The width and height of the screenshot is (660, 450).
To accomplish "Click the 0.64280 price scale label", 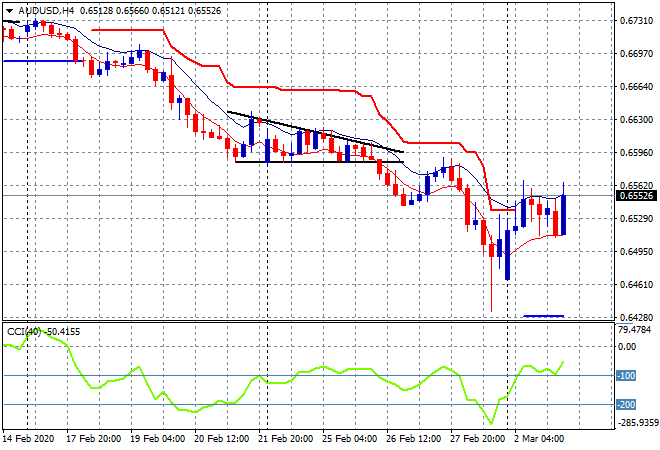I will pyautogui.click(x=635, y=317).
